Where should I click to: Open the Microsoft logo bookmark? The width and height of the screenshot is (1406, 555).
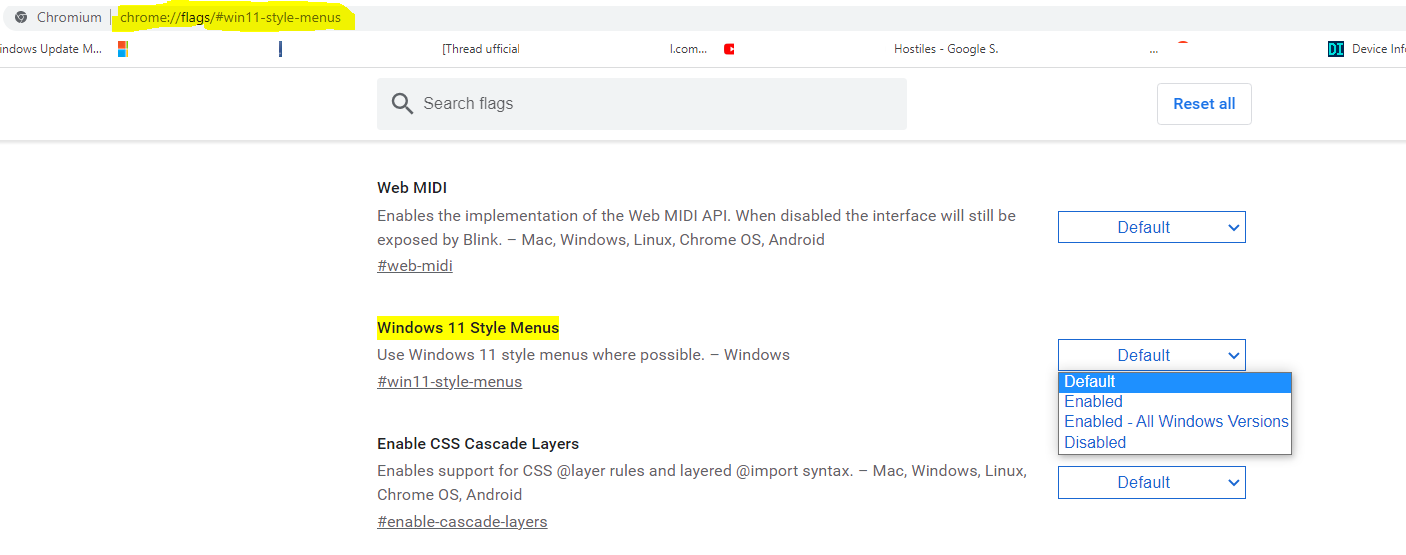123,49
